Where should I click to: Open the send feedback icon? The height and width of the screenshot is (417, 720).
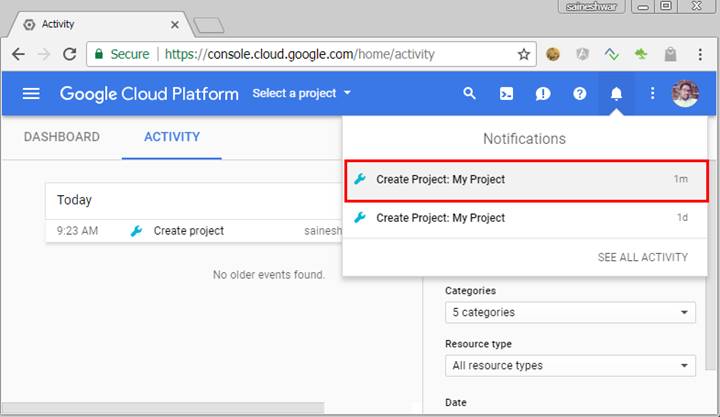coord(543,94)
